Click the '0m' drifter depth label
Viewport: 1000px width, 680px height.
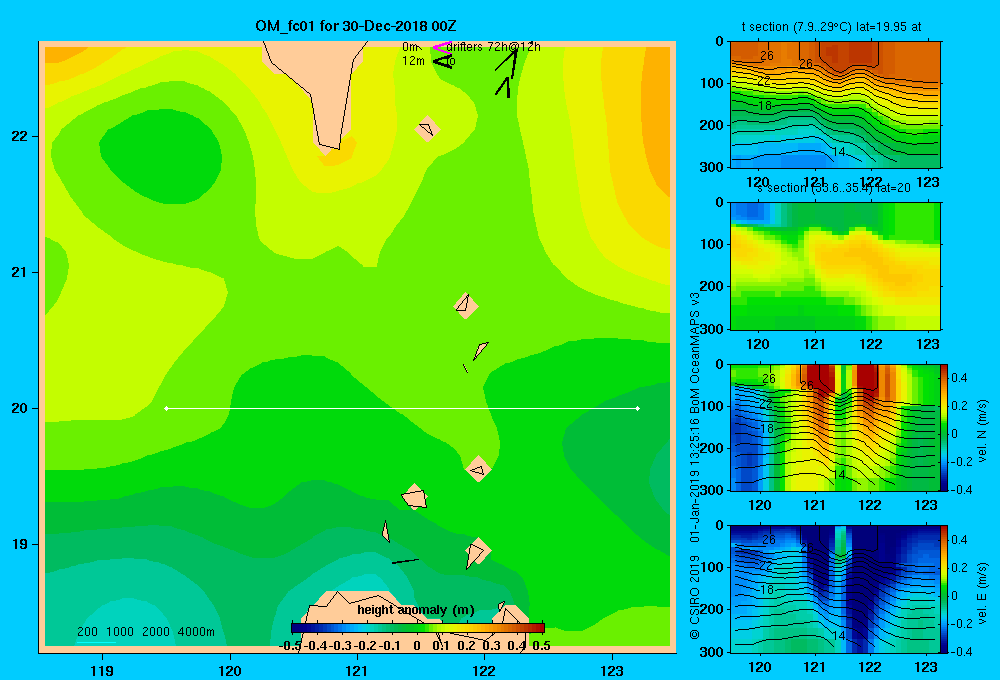pos(410,47)
